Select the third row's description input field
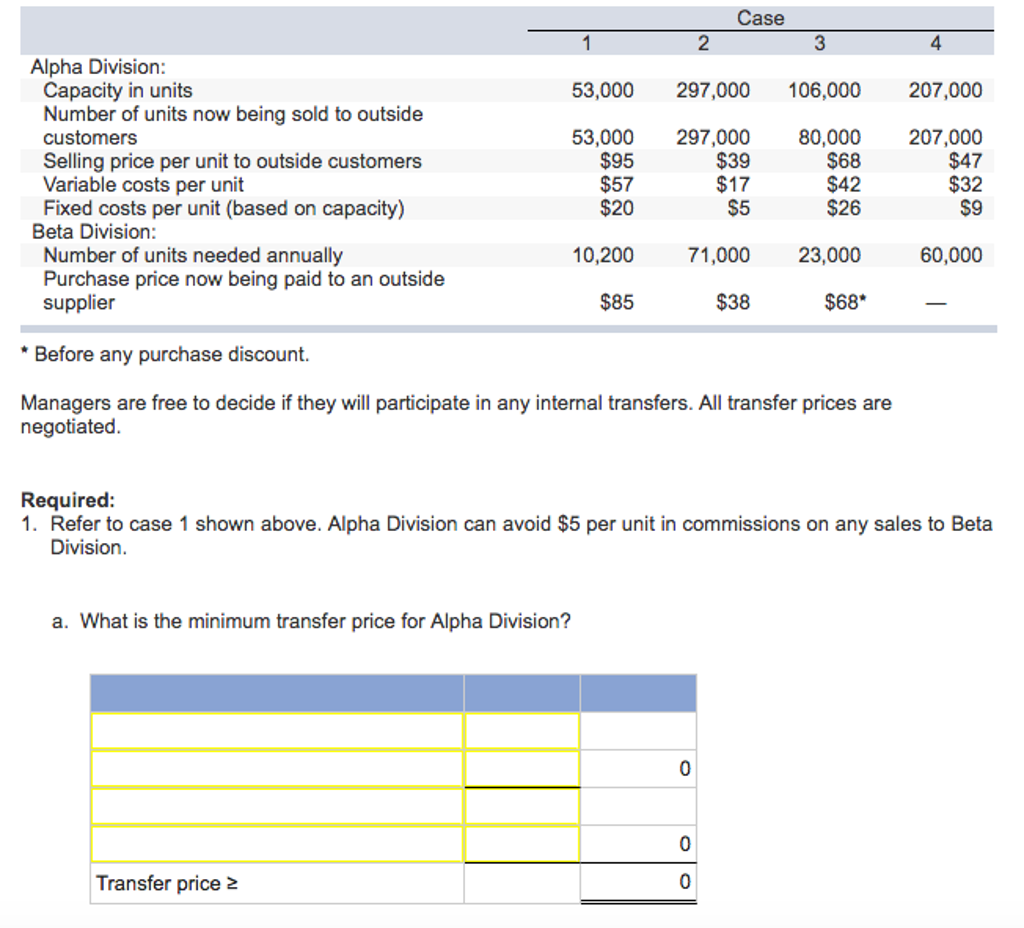Image resolution: width=1024 pixels, height=928 pixels. click(278, 807)
